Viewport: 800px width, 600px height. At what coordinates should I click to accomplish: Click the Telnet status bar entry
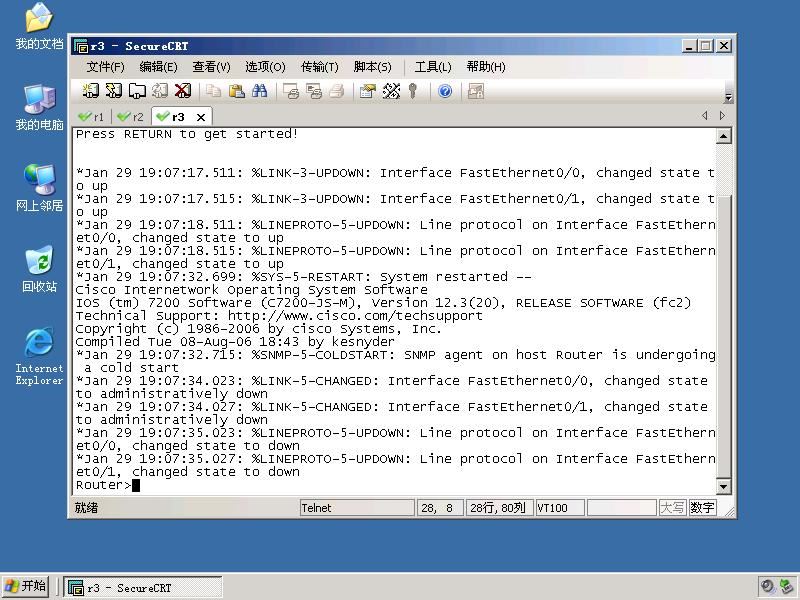(357, 508)
